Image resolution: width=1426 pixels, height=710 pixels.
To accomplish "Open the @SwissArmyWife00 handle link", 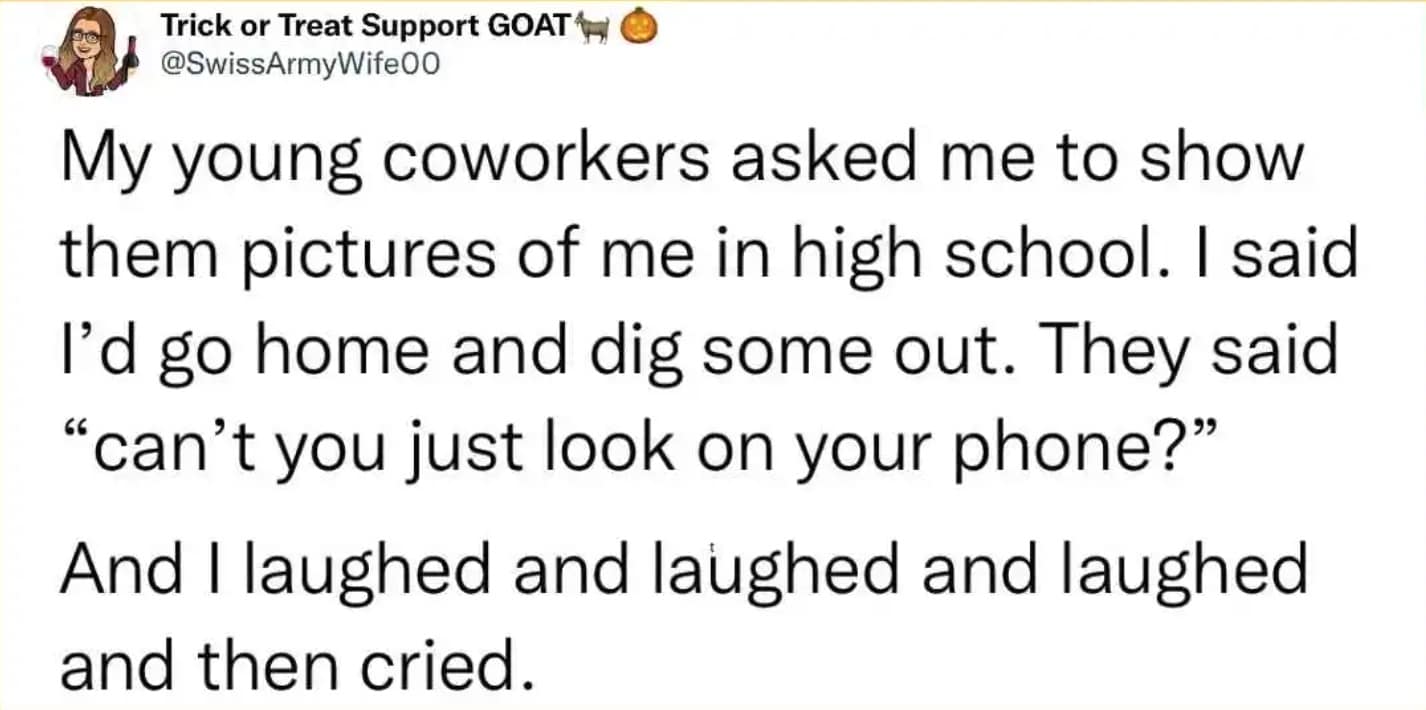I will click(299, 65).
